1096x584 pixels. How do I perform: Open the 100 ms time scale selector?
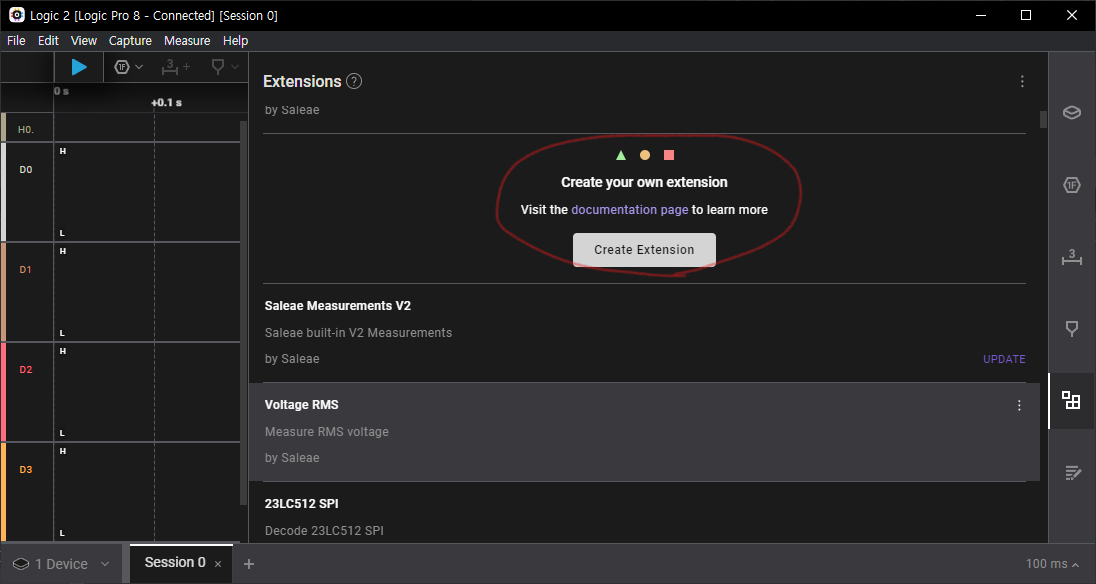[x=1052, y=564]
